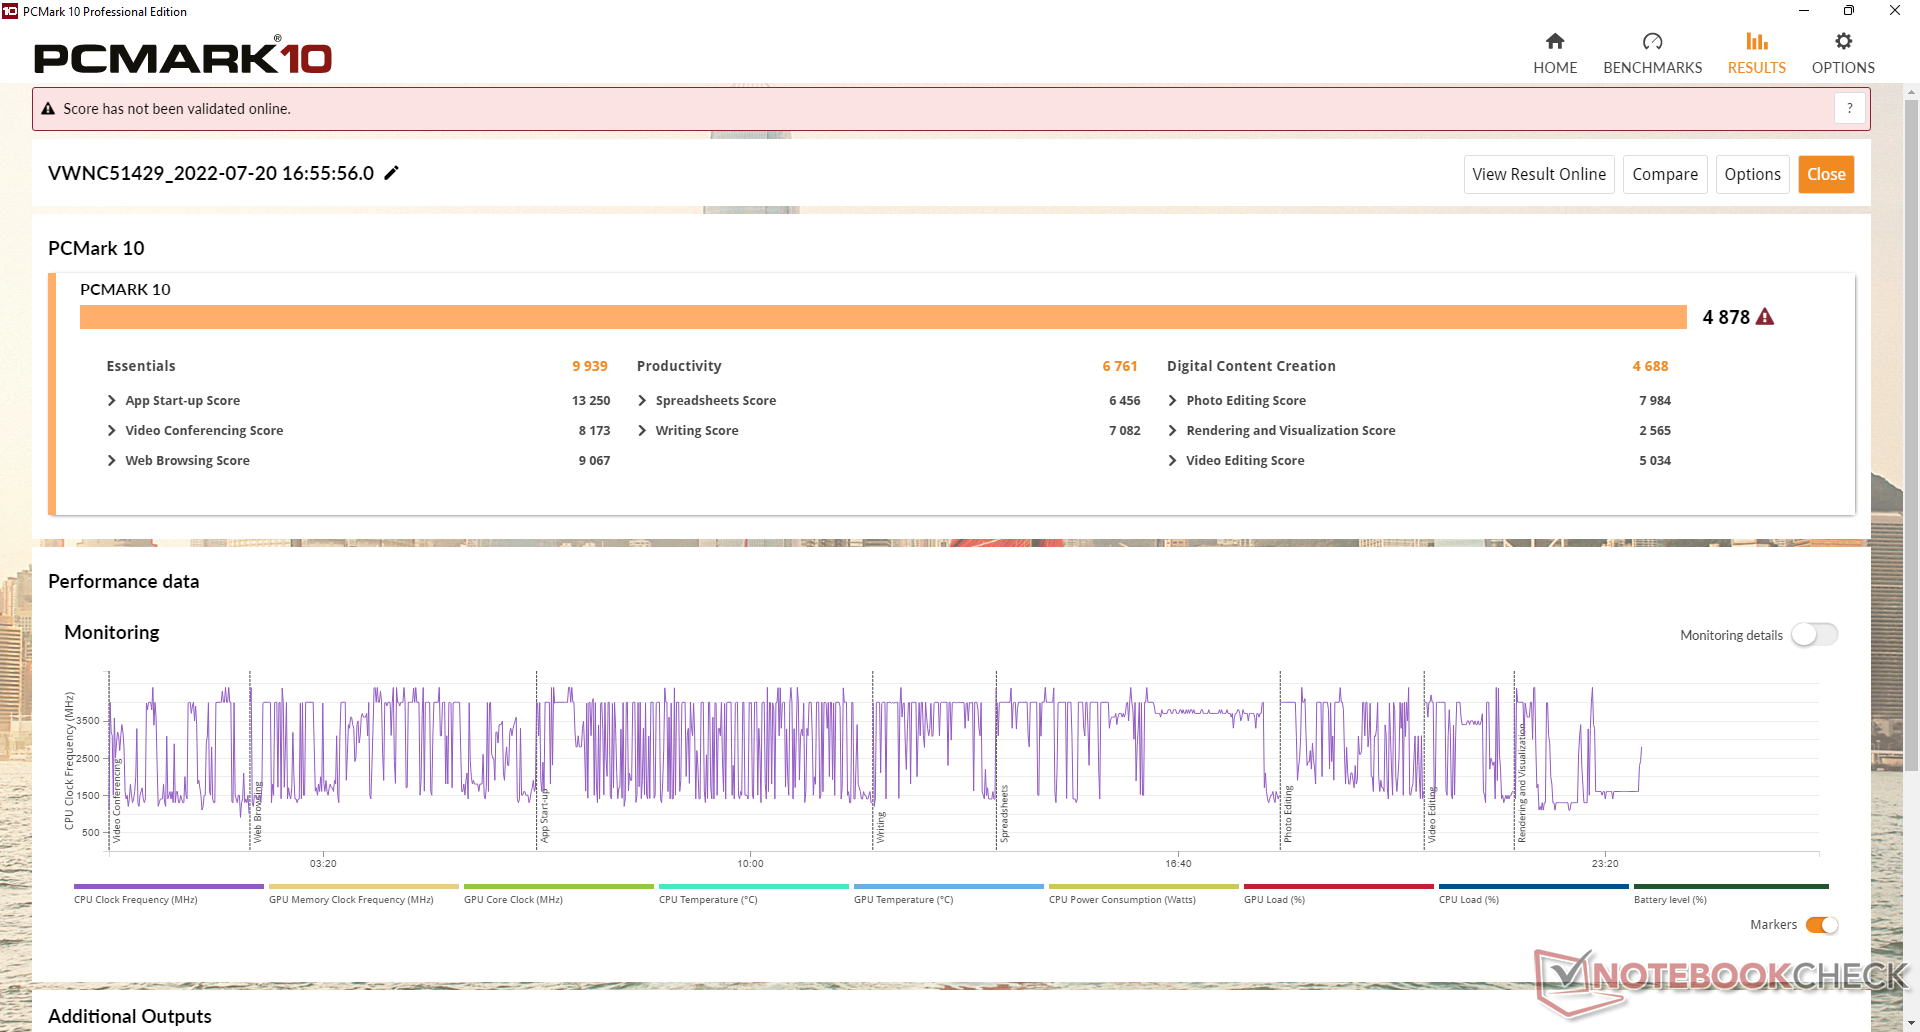Click the Web Browsing marker in chart
Screen dimensions: 1920x1032
click(x=257, y=812)
